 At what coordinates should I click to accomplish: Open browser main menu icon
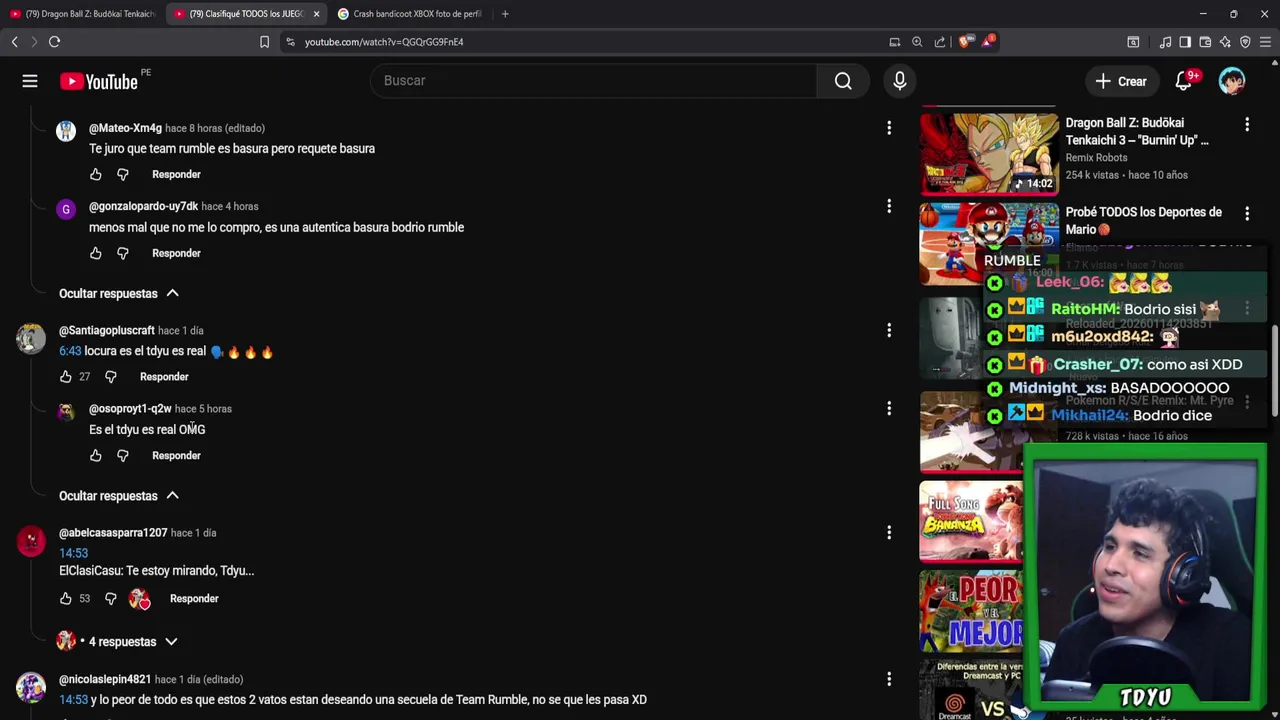click(x=1265, y=42)
